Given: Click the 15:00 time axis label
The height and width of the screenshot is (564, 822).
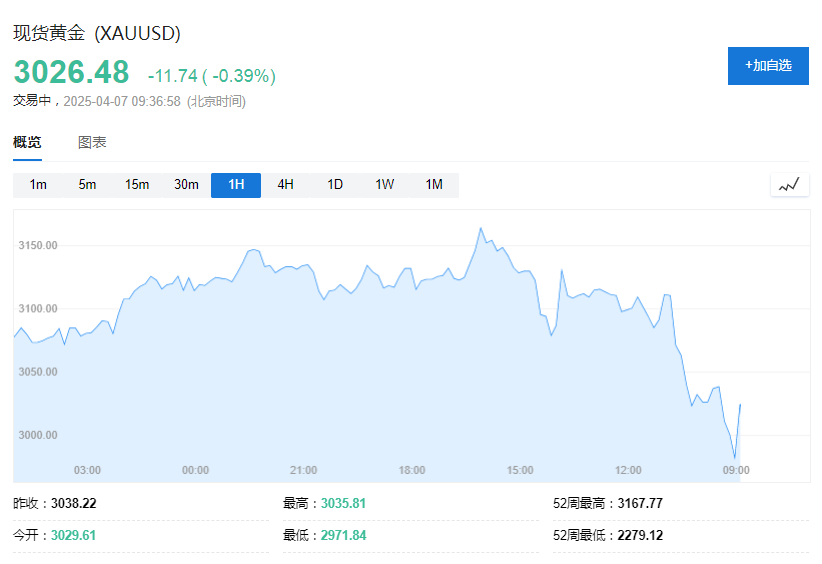Looking at the screenshot, I should click(520, 470).
